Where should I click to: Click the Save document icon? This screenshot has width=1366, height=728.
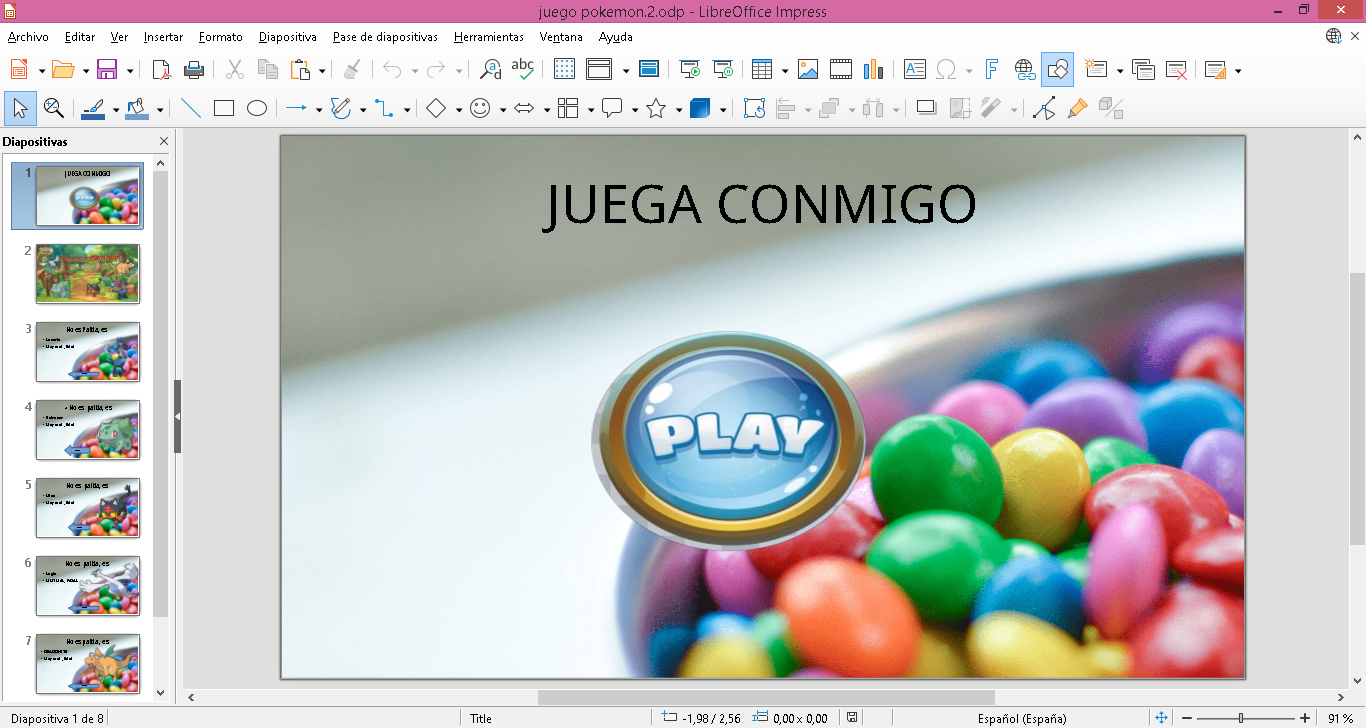[x=106, y=70]
